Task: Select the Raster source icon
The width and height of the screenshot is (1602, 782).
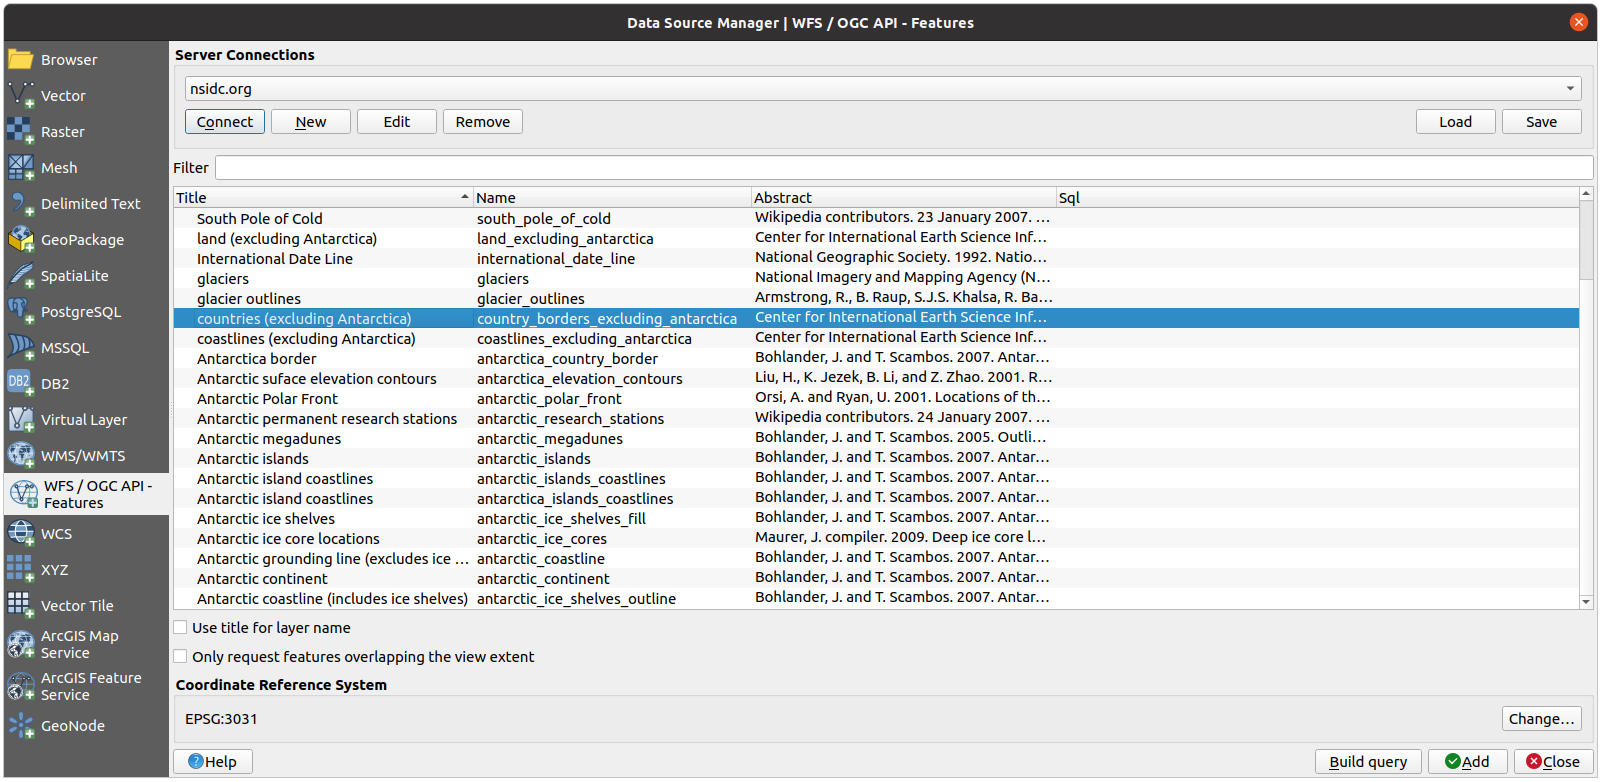Action: pyautogui.click(x=21, y=132)
